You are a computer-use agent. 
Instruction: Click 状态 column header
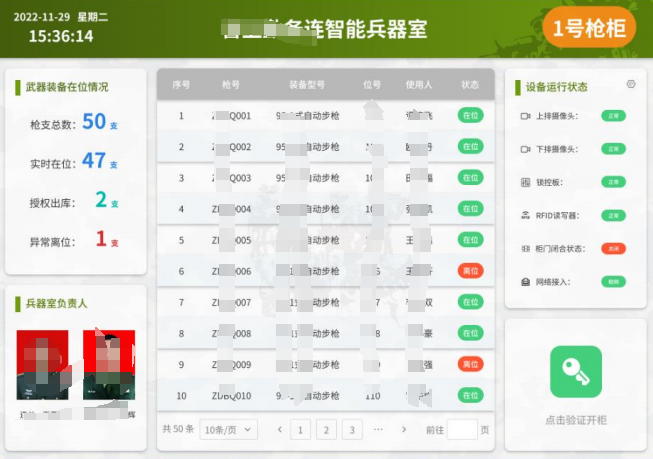coord(470,85)
